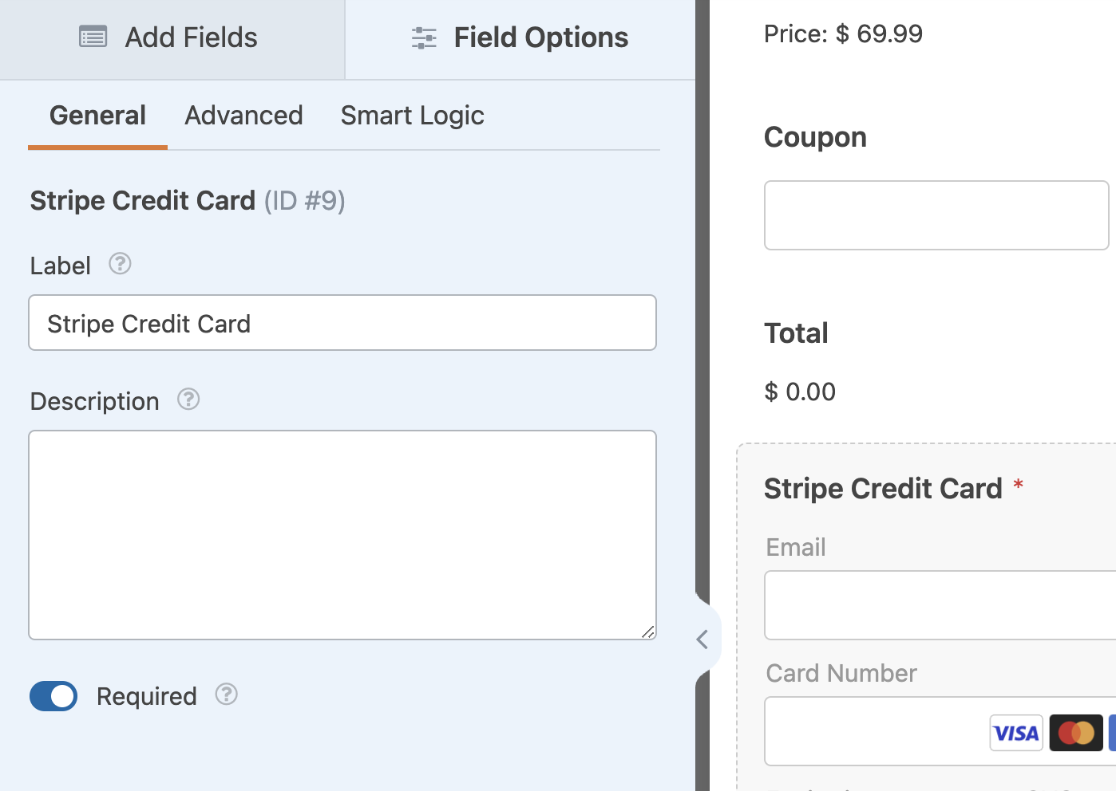Click the Field Options sliders icon
1116x791 pixels.
click(424, 38)
